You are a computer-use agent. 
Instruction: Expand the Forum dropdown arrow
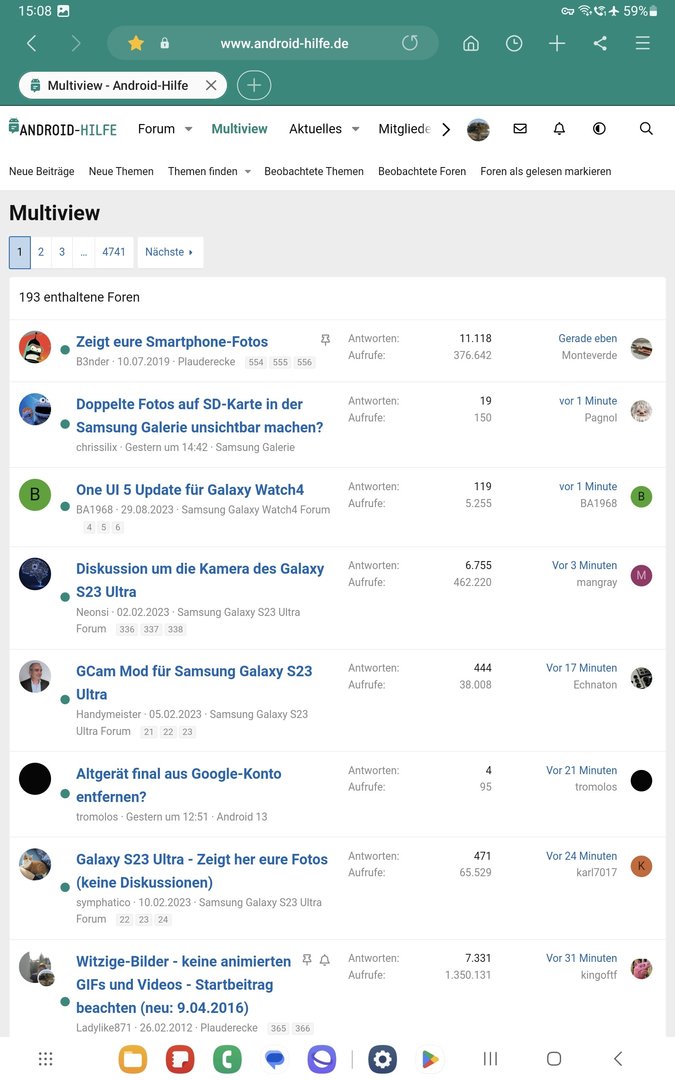pos(188,129)
